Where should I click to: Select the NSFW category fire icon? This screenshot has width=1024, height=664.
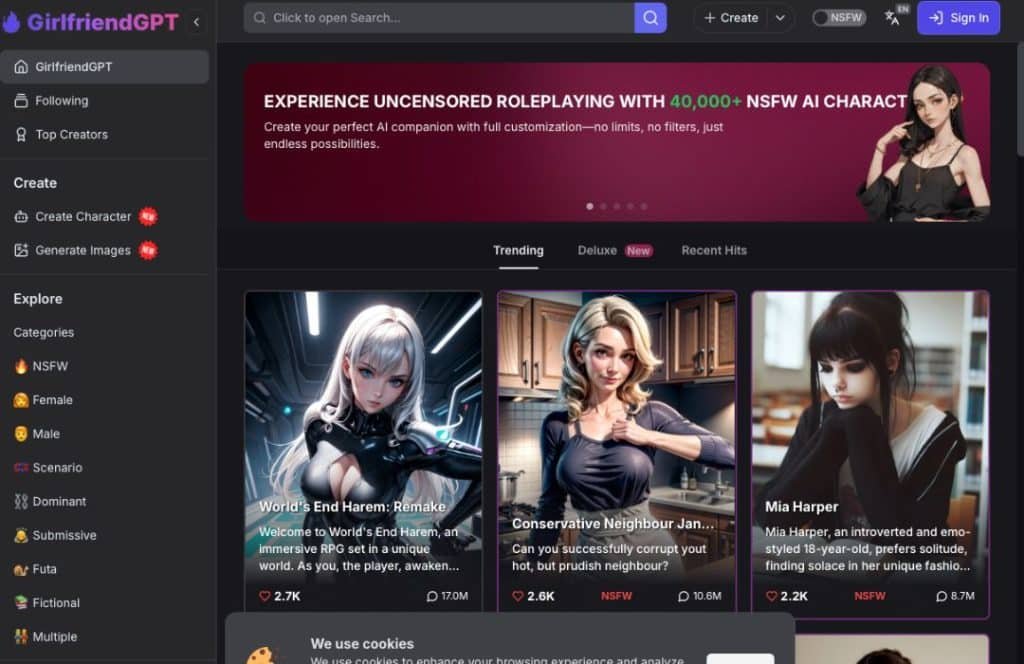(x=21, y=366)
